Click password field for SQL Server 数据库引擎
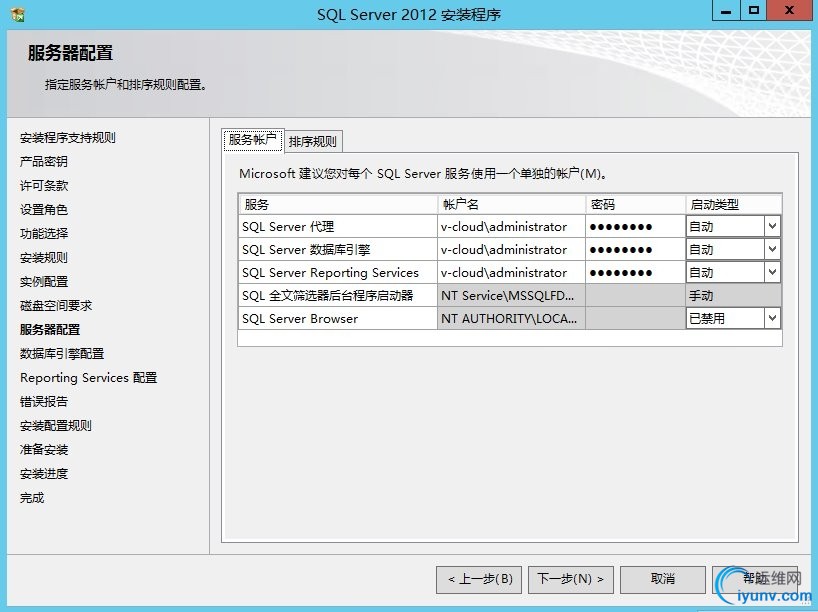This screenshot has width=818, height=612. coord(635,249)
